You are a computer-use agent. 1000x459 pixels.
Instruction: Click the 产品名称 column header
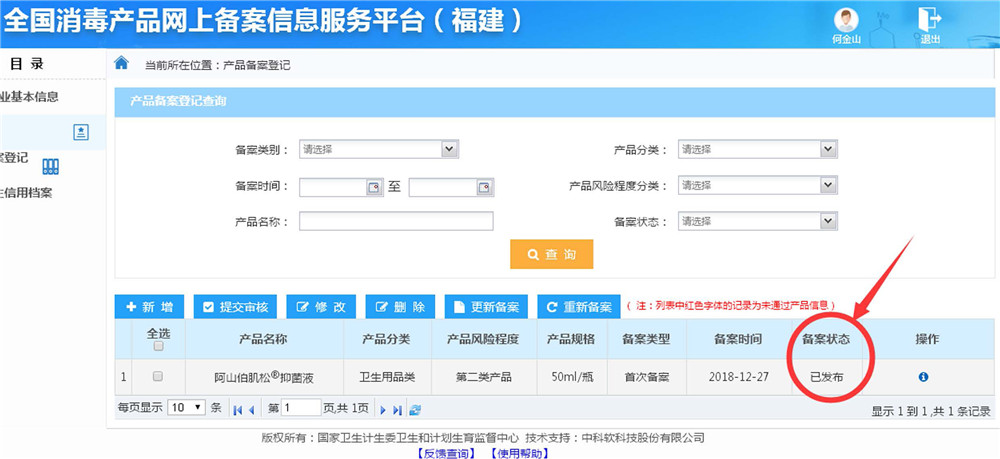point(263,339)
